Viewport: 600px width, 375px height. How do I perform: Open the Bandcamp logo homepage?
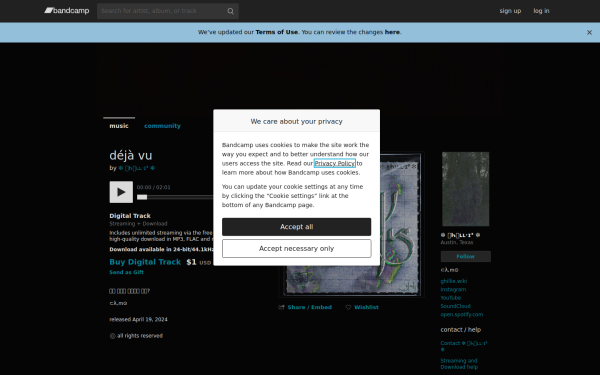(67, 11)
